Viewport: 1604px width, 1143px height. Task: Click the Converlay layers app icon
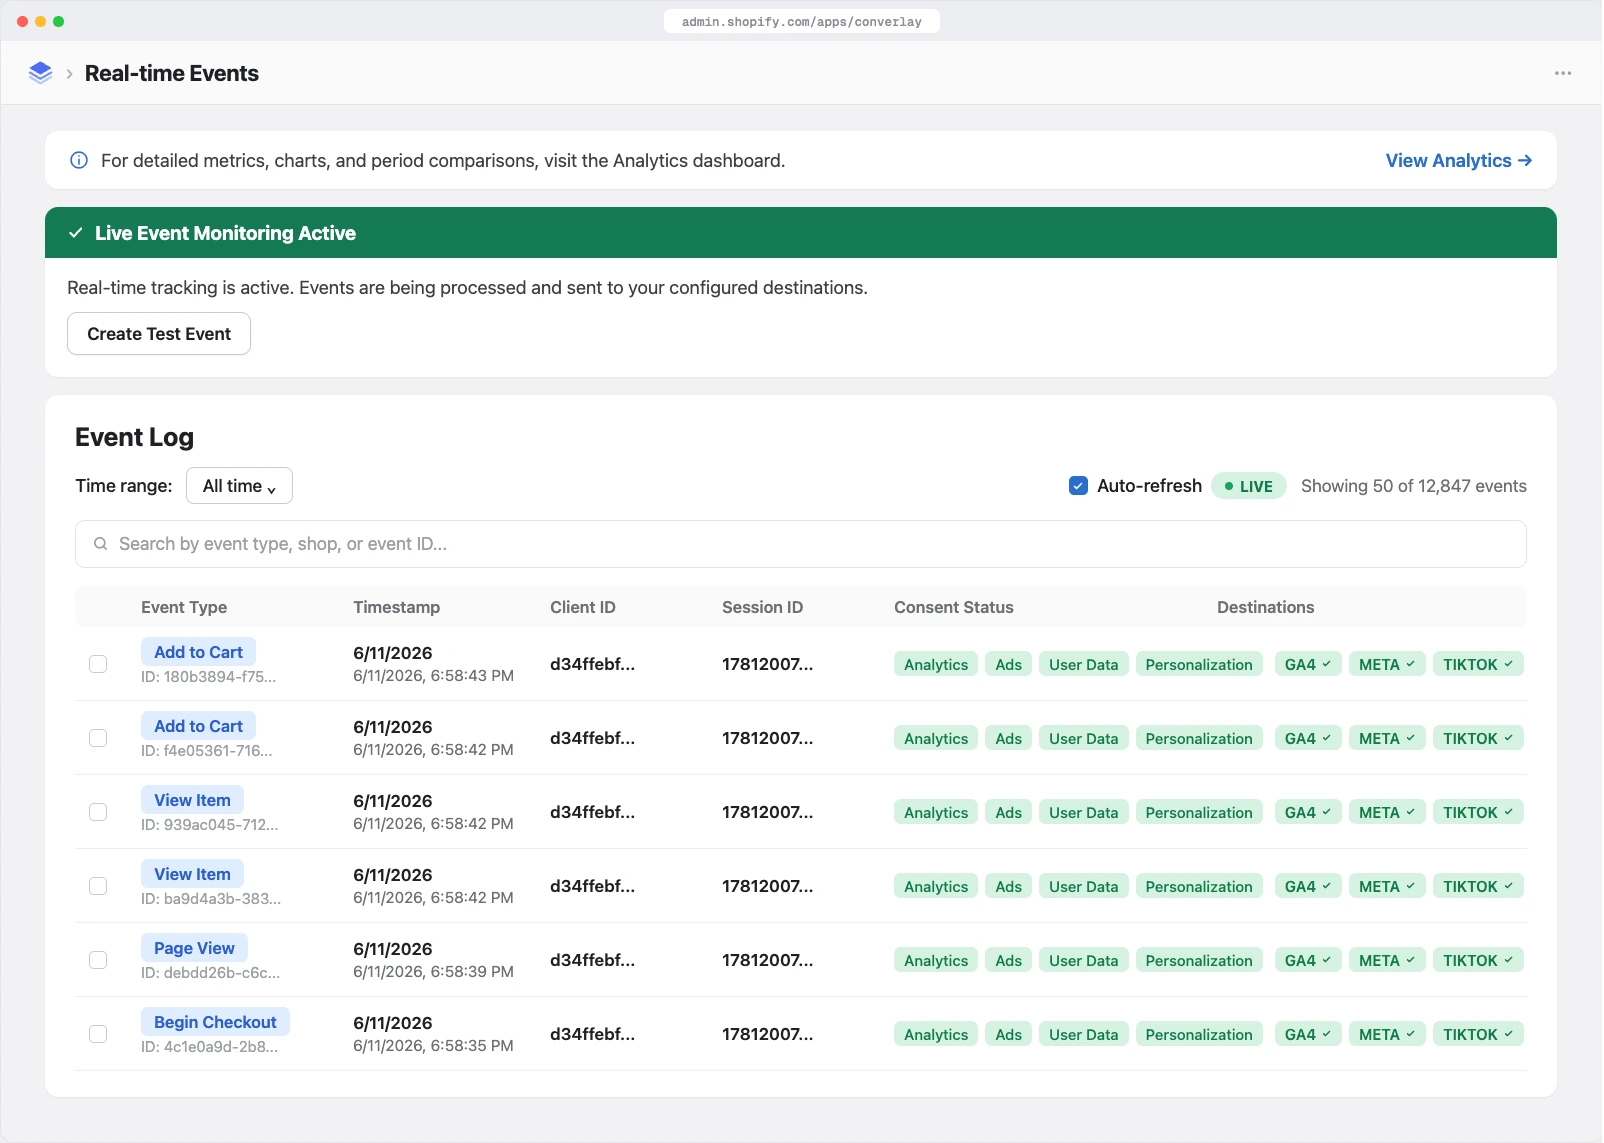[x=40, y=73]
